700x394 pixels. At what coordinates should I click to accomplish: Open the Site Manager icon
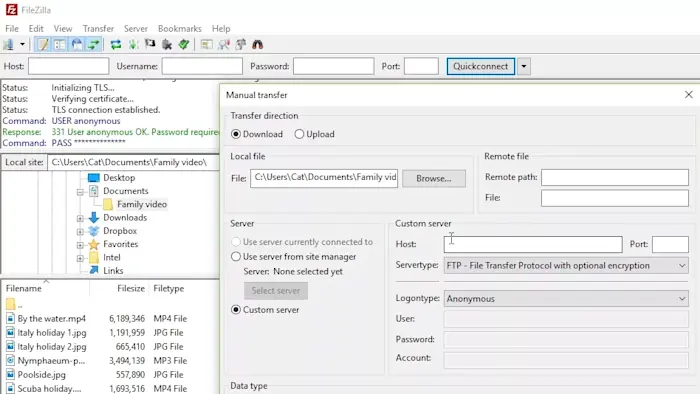tap(8, 45)
